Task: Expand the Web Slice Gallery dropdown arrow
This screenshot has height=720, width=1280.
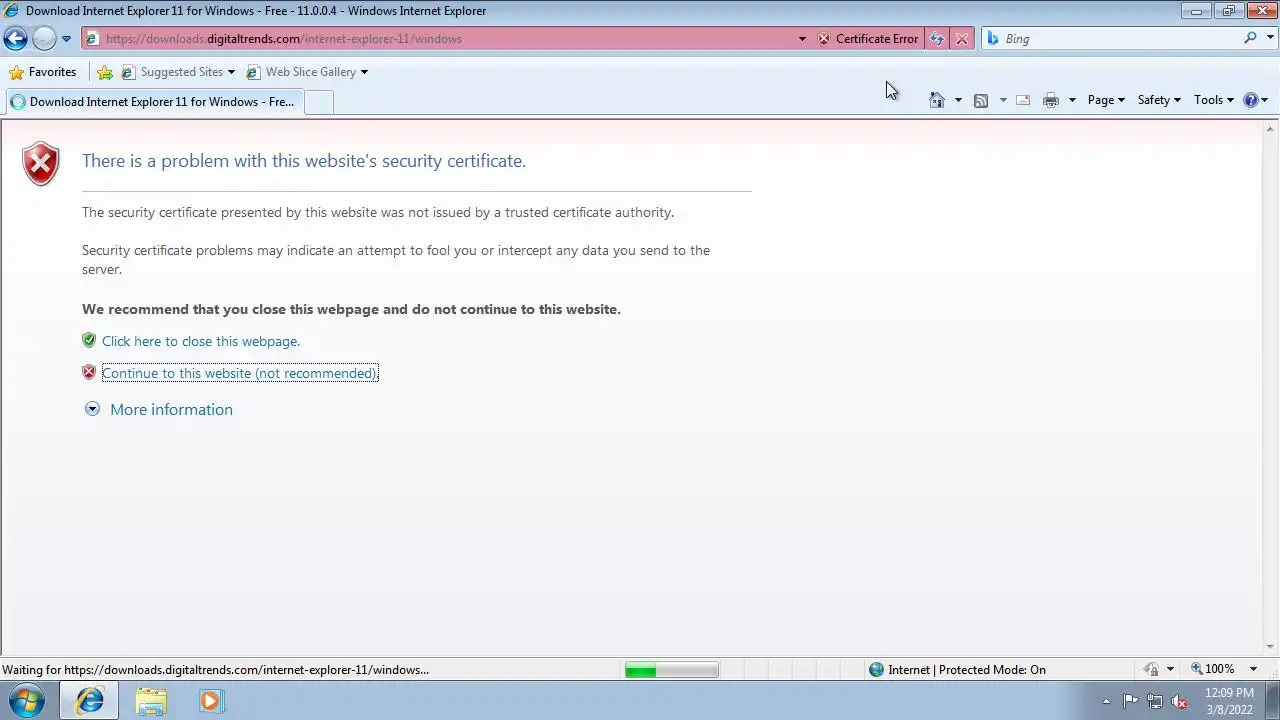Action: (x=364, y=72)
